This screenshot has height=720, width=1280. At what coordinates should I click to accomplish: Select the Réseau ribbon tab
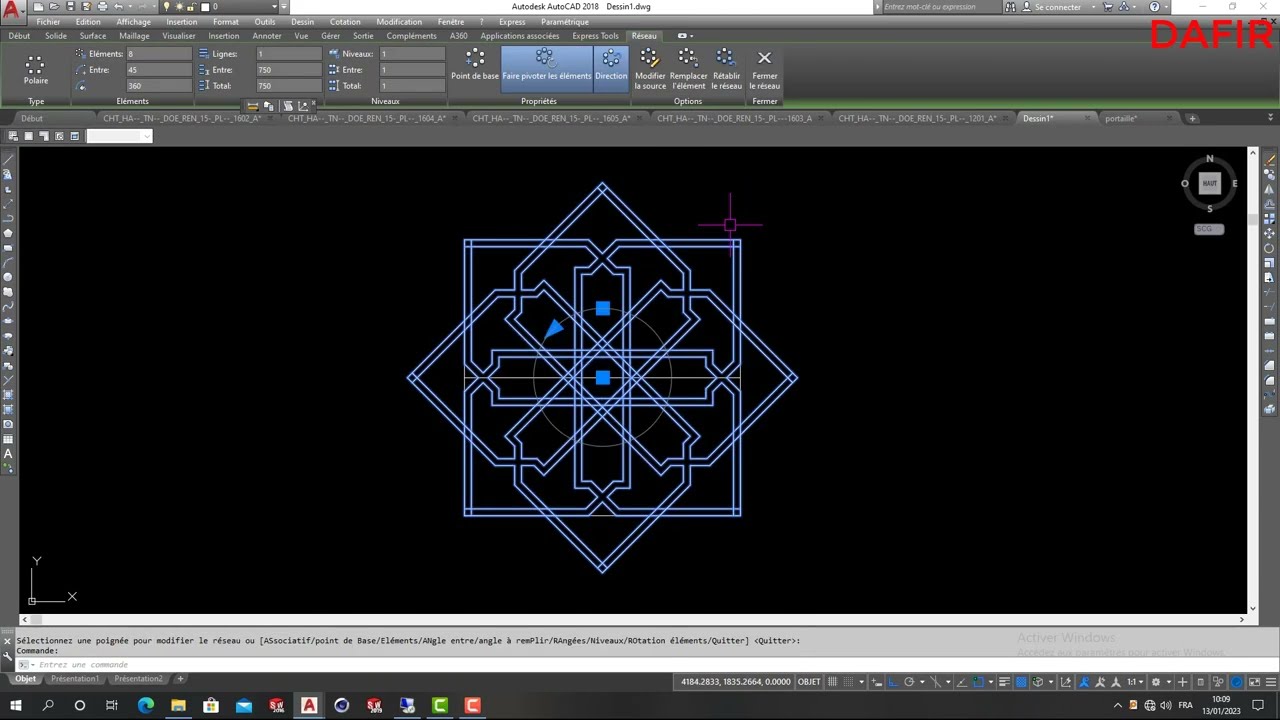[x=644, y=36]
